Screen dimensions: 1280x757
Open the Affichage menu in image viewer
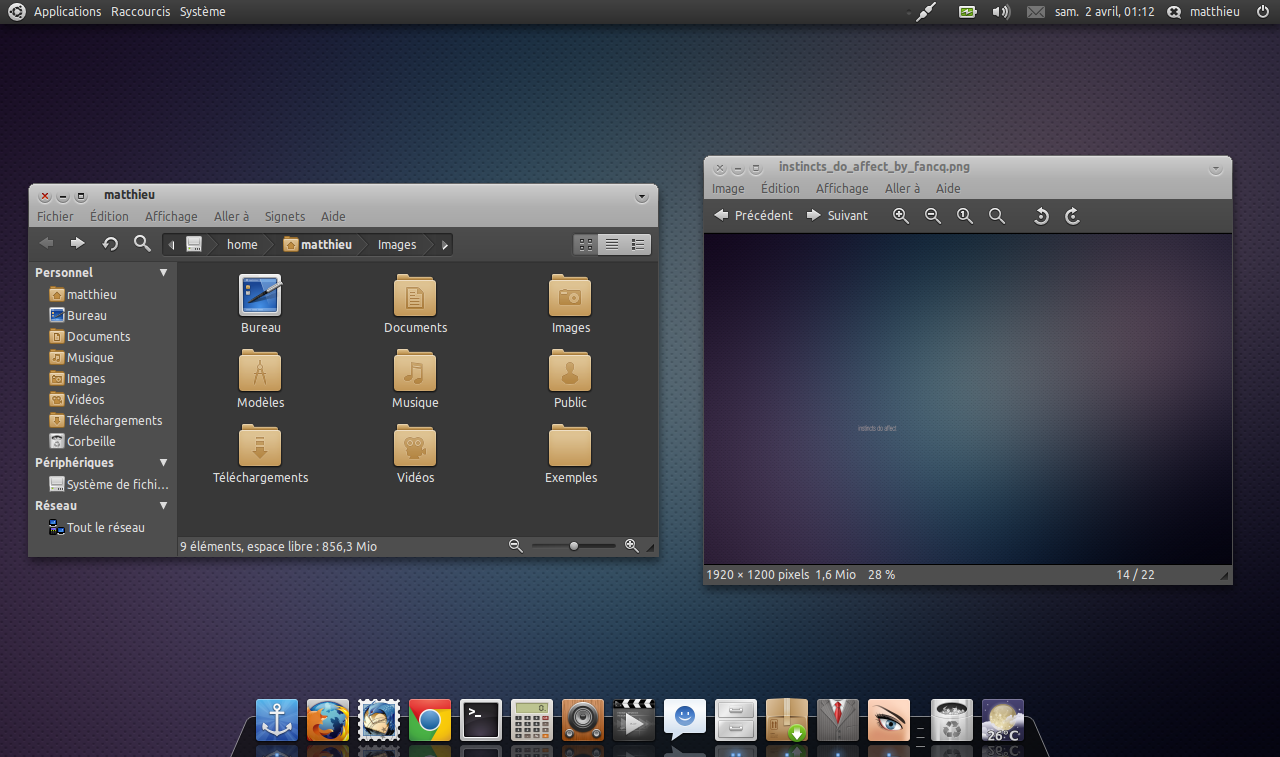point(842,188)
